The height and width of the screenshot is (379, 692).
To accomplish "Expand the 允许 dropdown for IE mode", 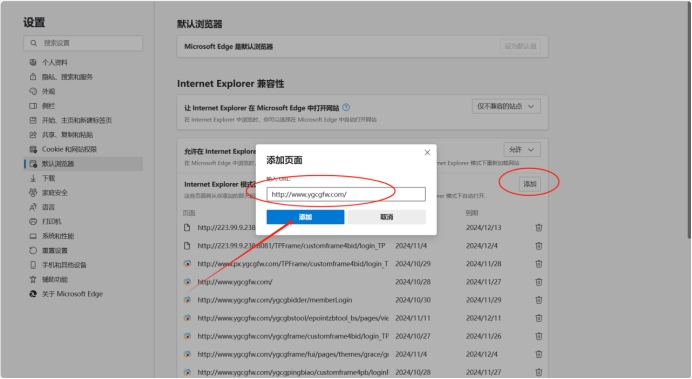I will point(522,150).
